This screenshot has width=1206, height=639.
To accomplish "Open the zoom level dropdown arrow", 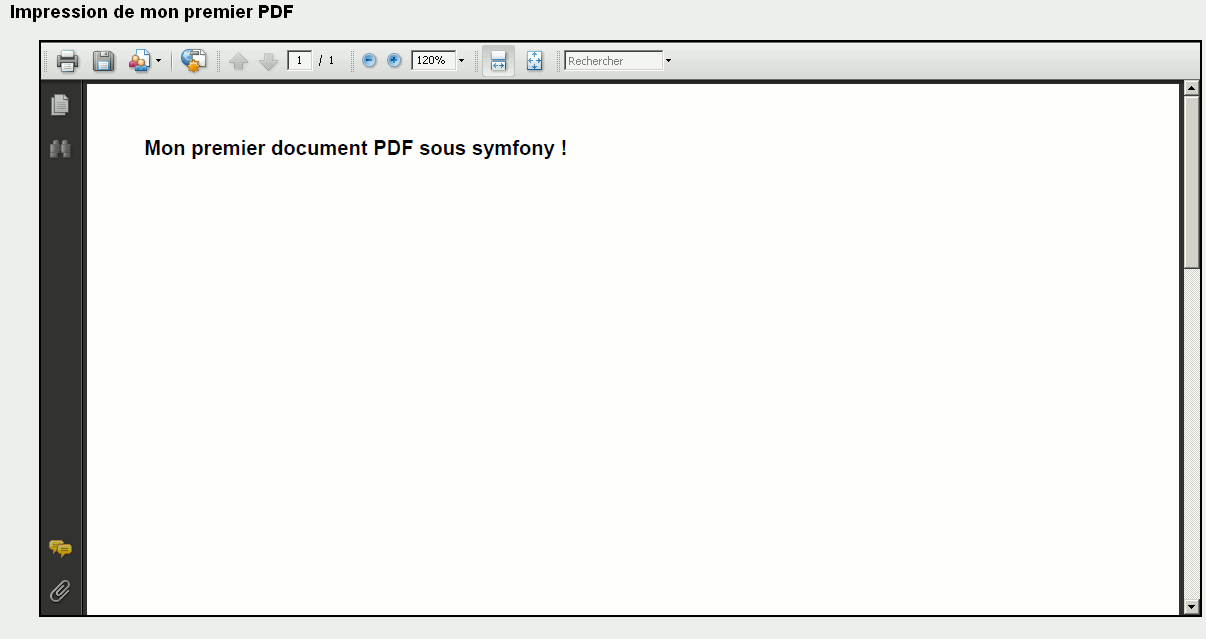I will (461, 61).
